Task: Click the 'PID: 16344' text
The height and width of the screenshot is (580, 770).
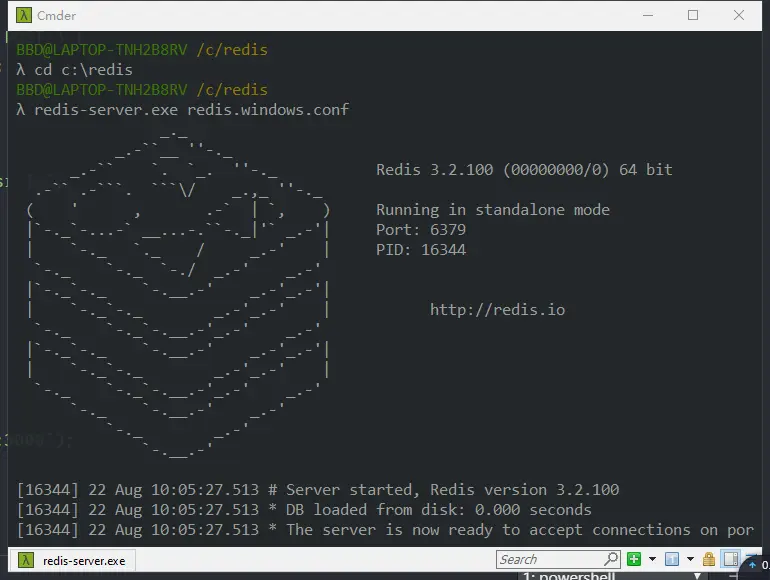Action: [x=421, y=250]
